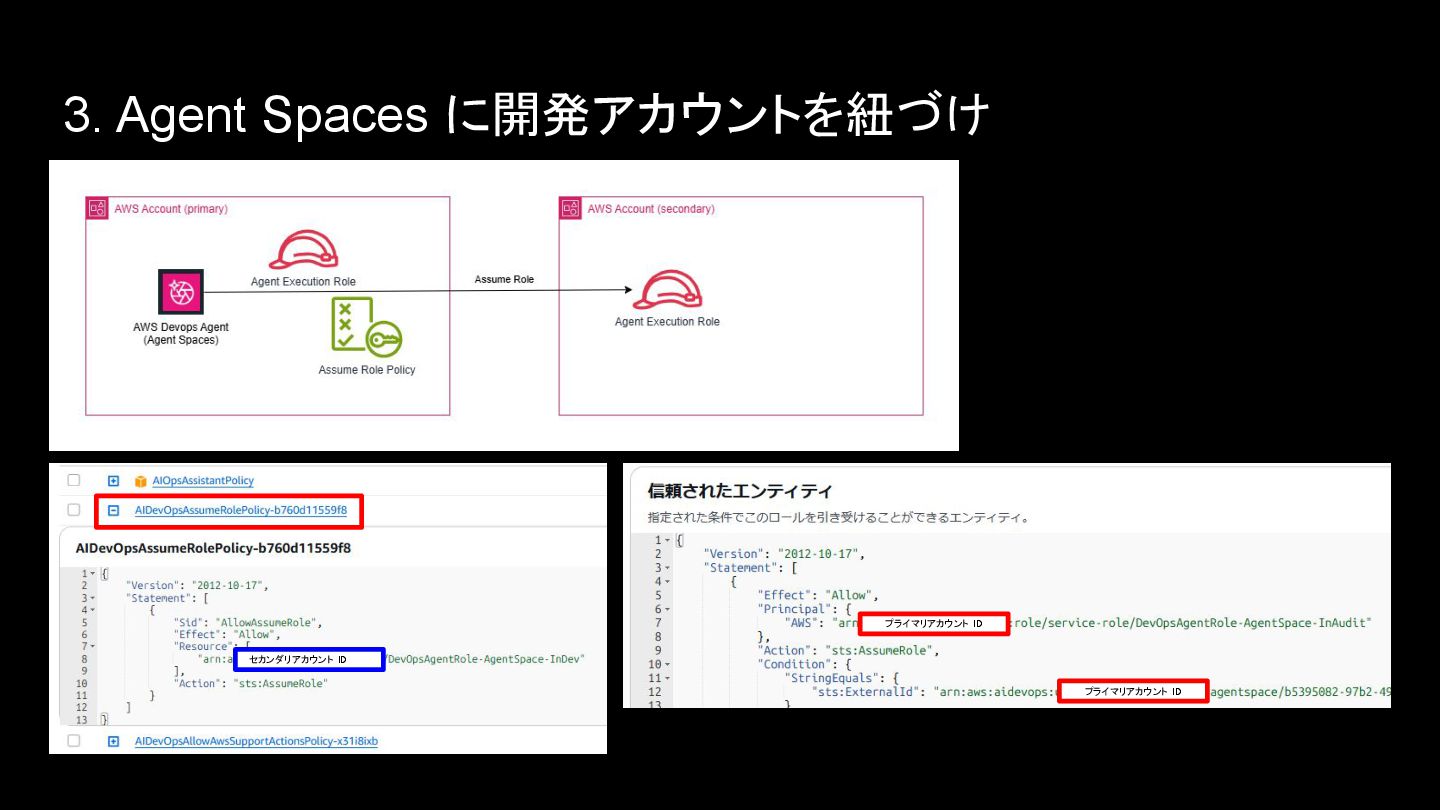Click the bold AIDevOpsAssumeRolePolicy-b760d11559f8 panel heading
The width and height of the screenshot is (1440, 810).
[213, 548]
